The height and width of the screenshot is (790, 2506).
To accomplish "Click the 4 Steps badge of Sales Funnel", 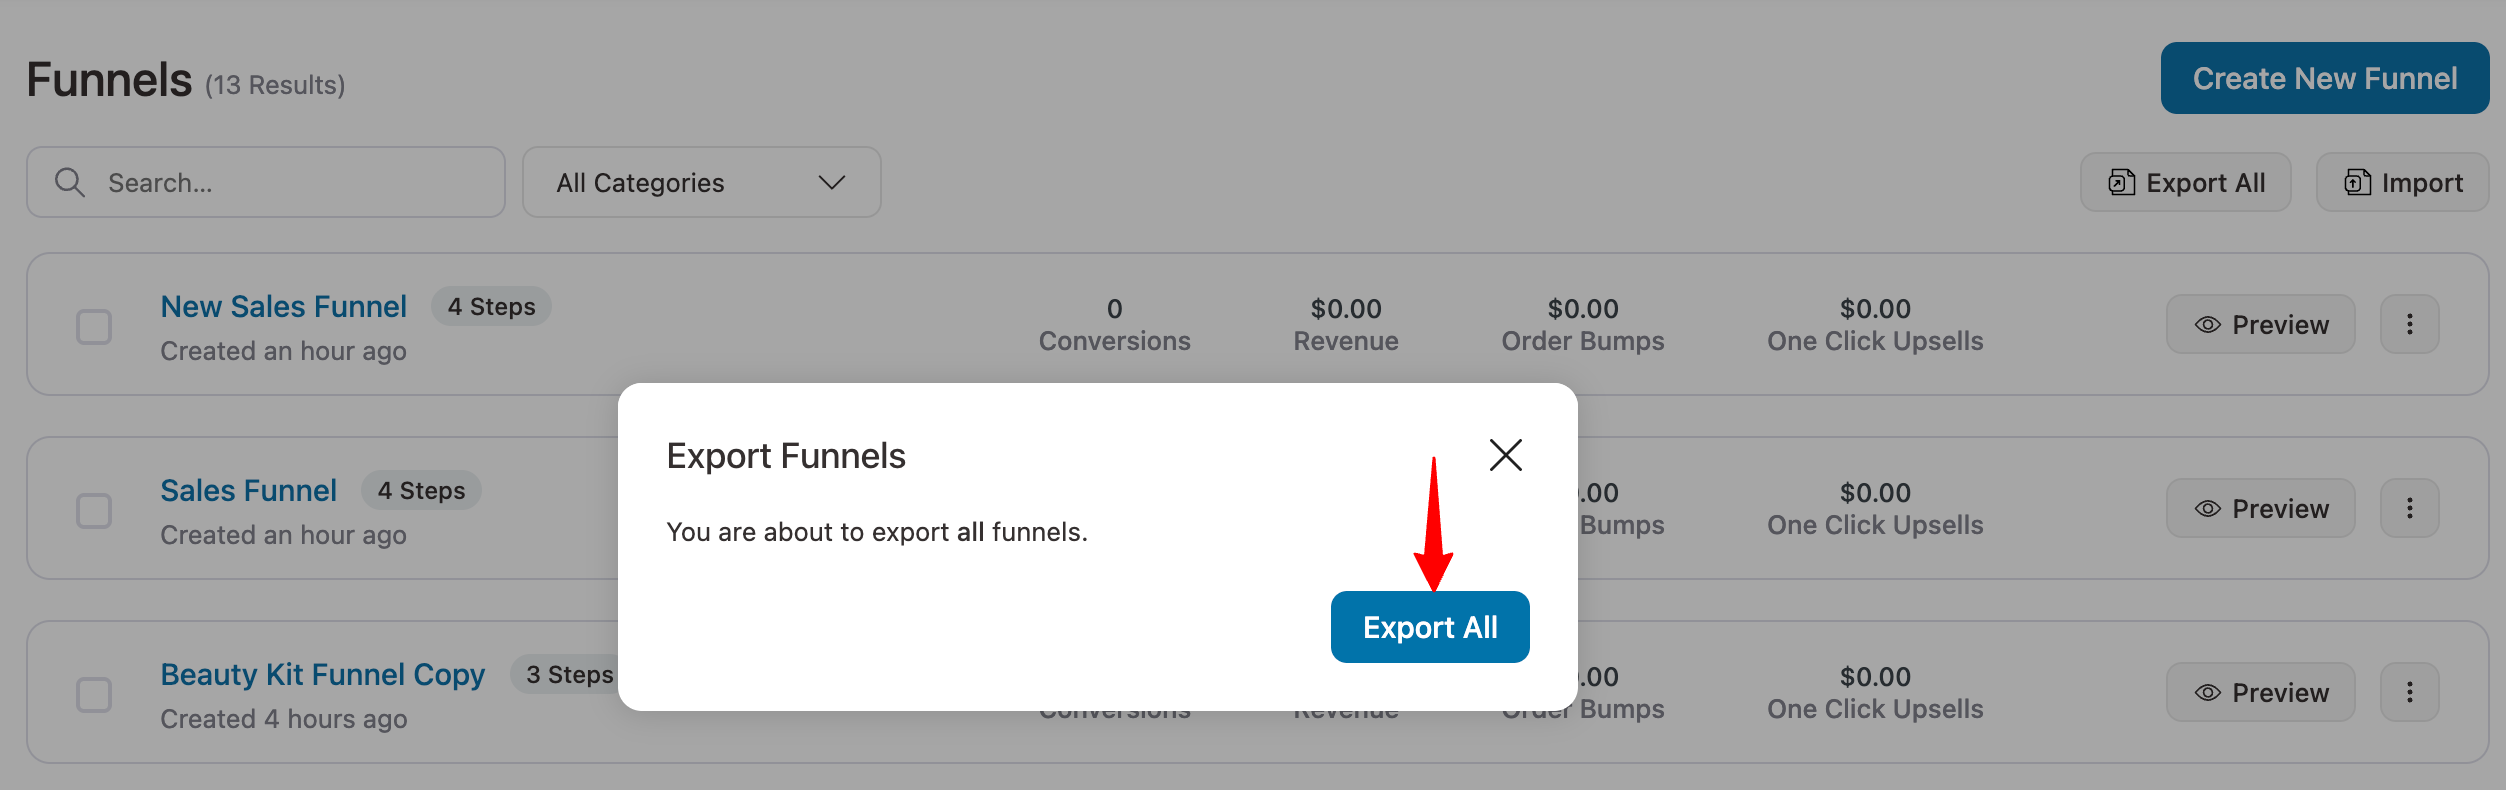I will pos(422,491).
